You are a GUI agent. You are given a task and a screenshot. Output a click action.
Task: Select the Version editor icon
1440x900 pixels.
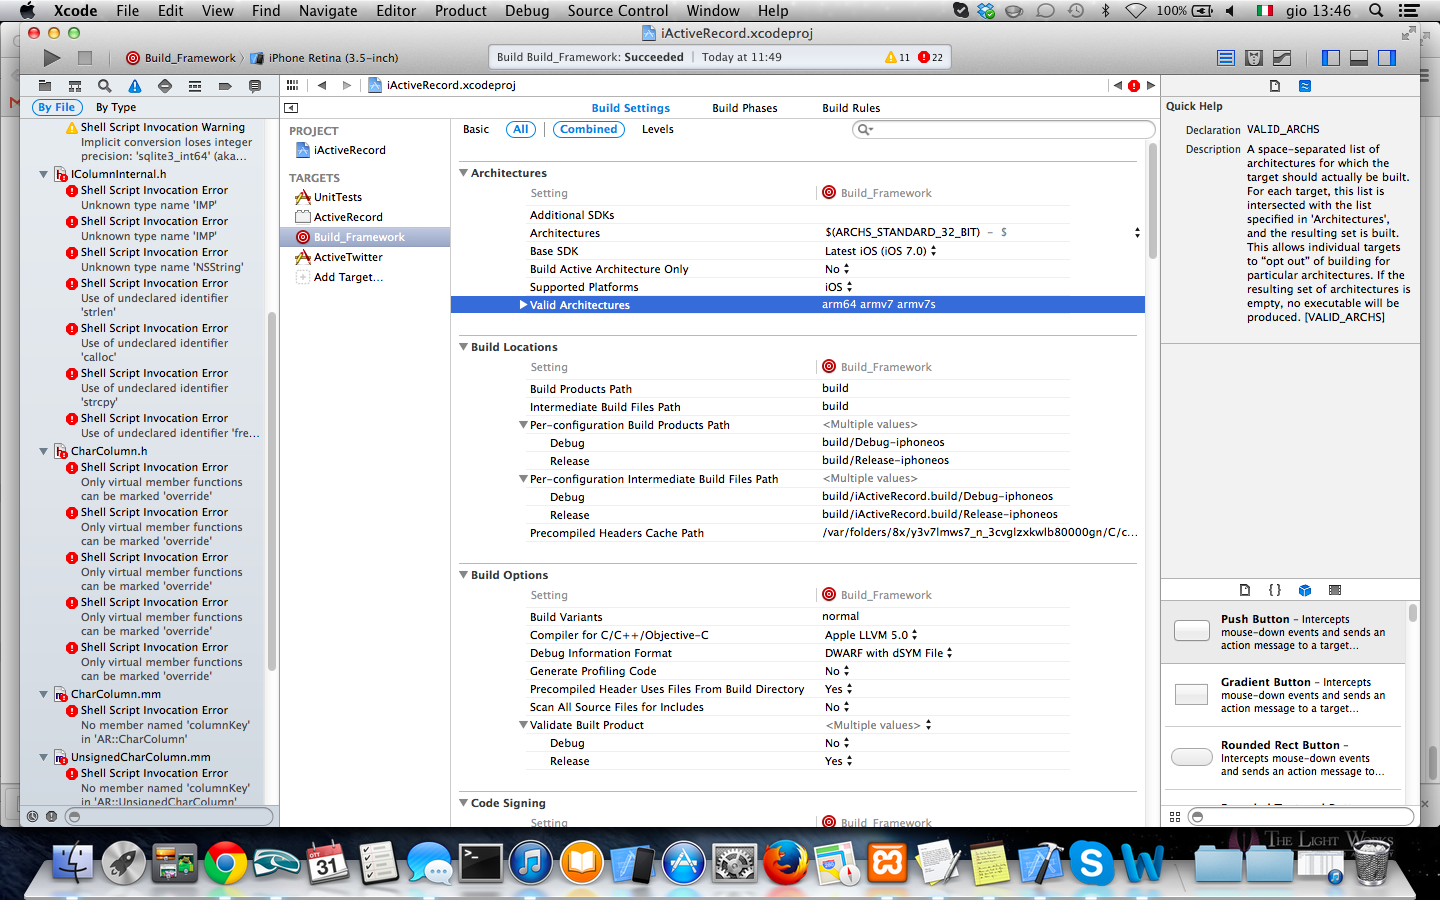point(1282,58)
